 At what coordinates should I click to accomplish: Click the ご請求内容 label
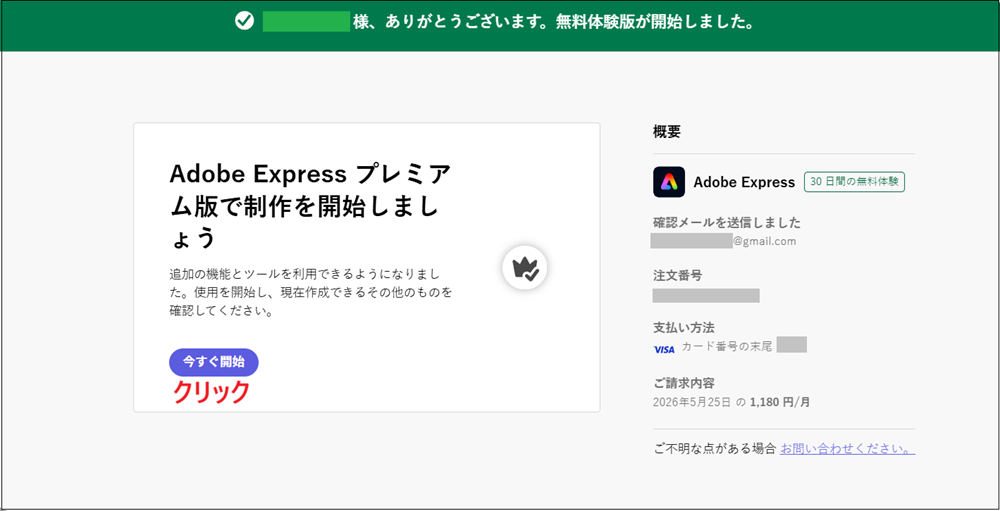point(684,383)
